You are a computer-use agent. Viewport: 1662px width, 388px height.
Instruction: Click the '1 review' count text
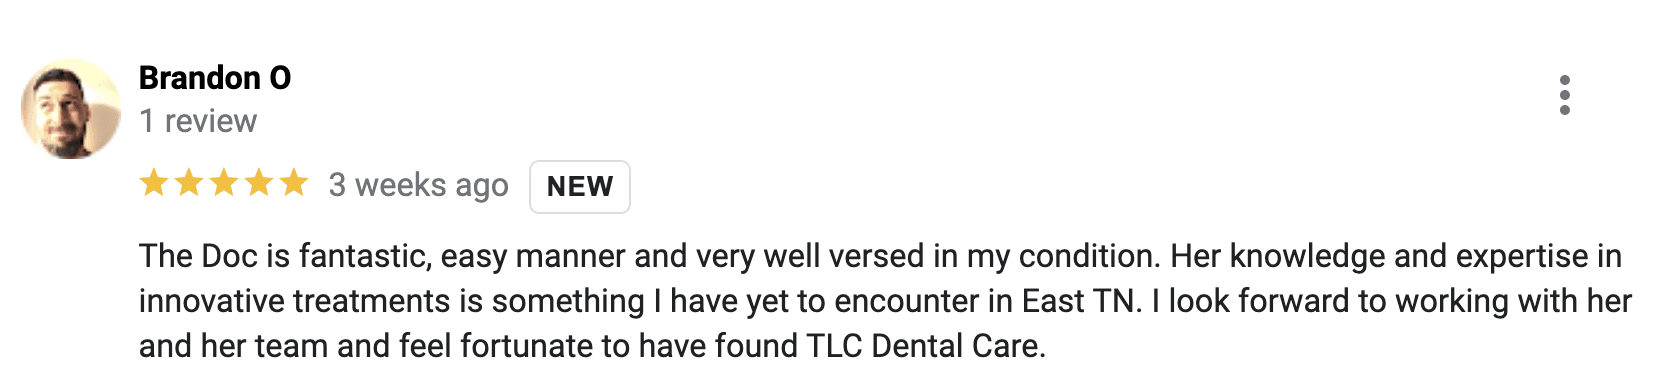pyautogui.click(x=198, y=121)
